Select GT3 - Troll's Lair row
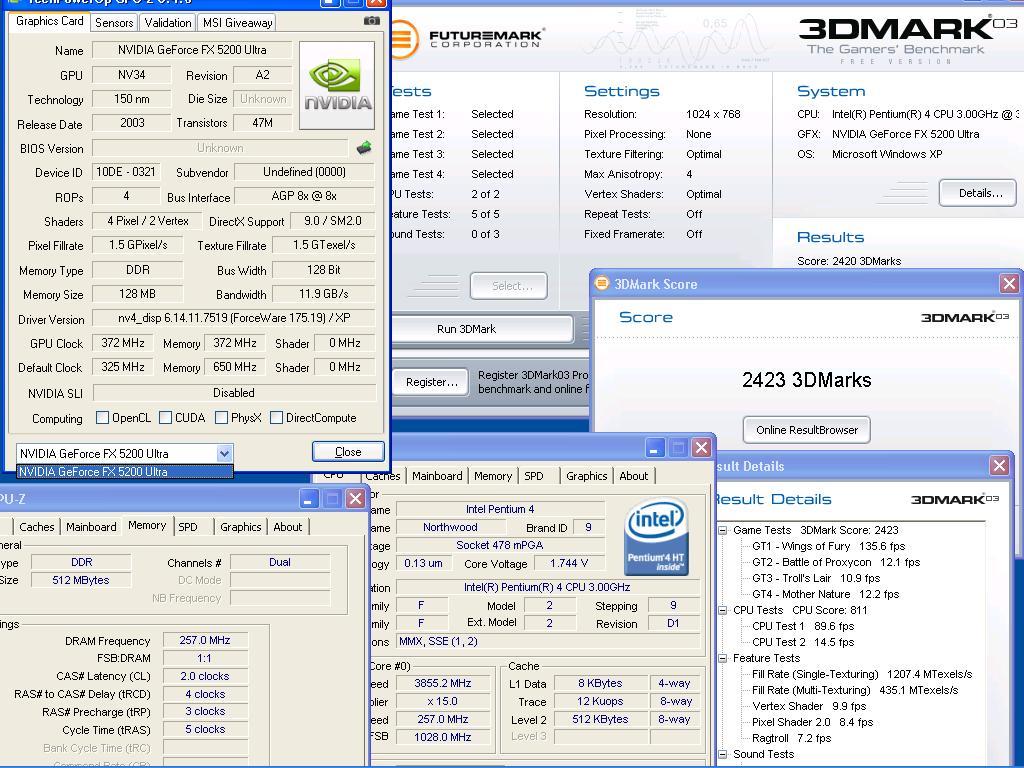 (x=816, y=578)
